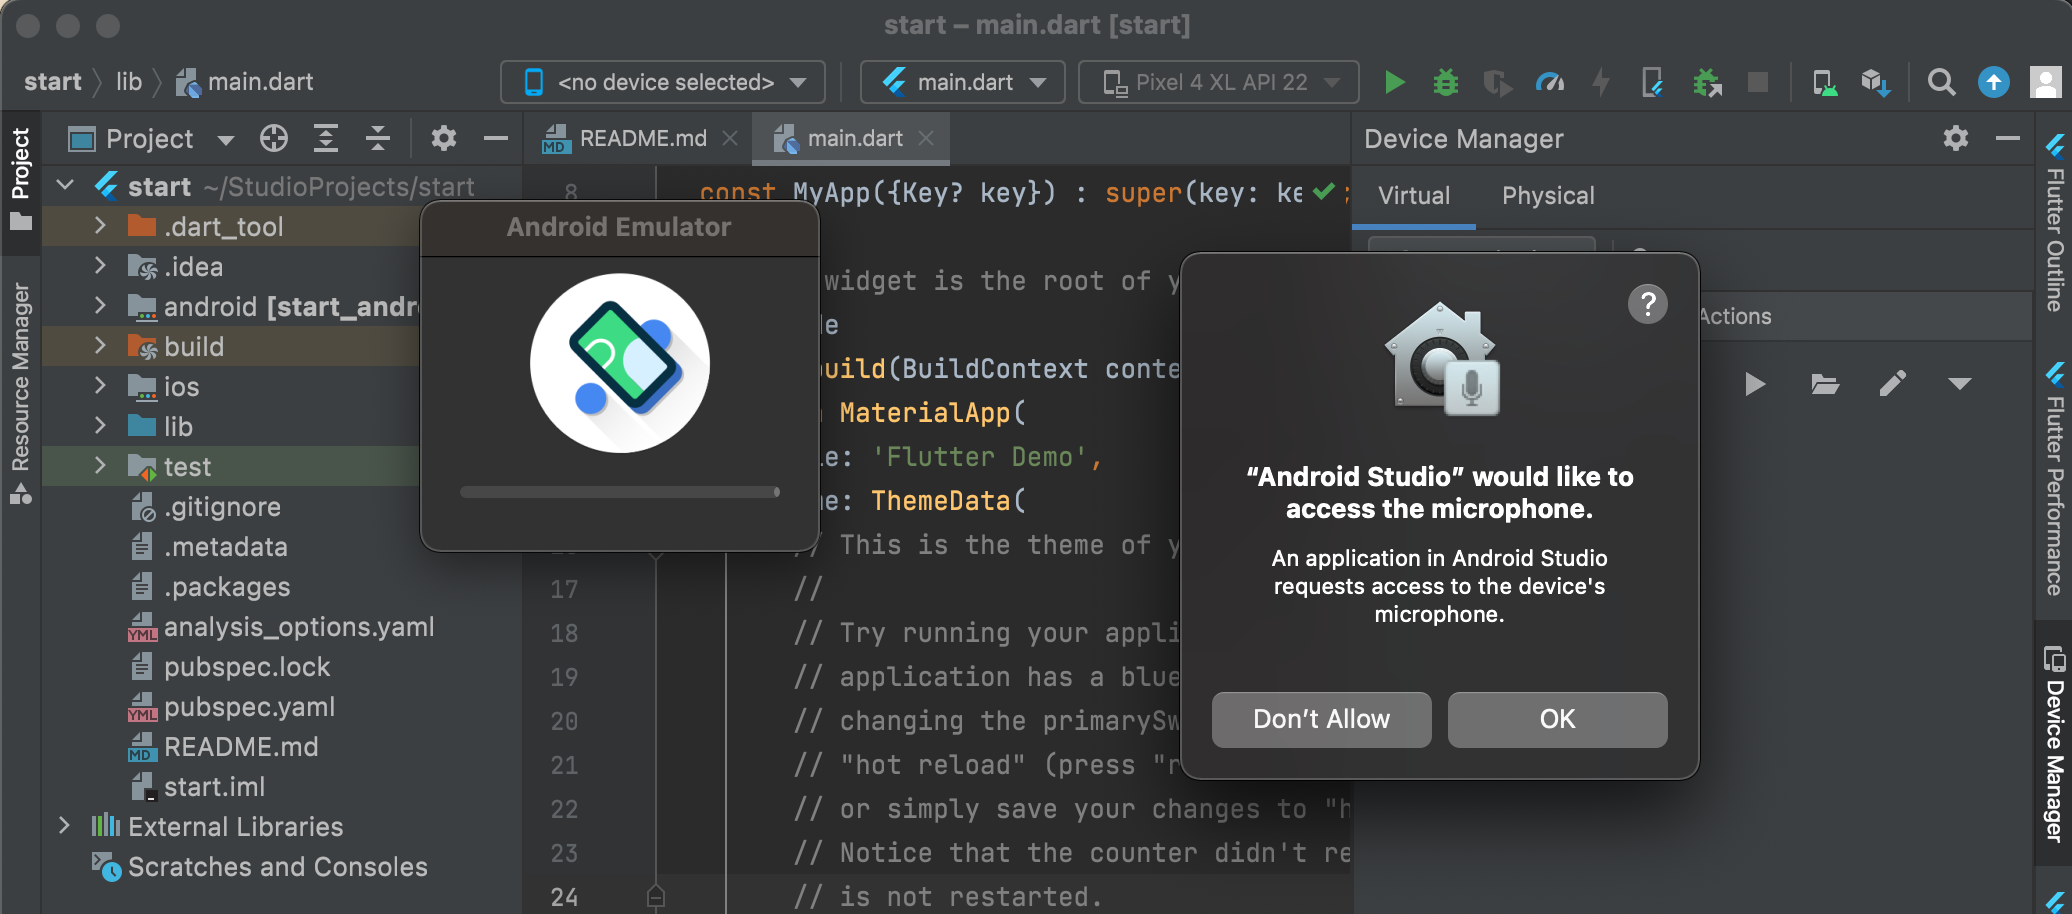The height and width of the screenshot is (914, 2072).
Task: Open Scratches and Consoles node
Action: tap(278, 867)
